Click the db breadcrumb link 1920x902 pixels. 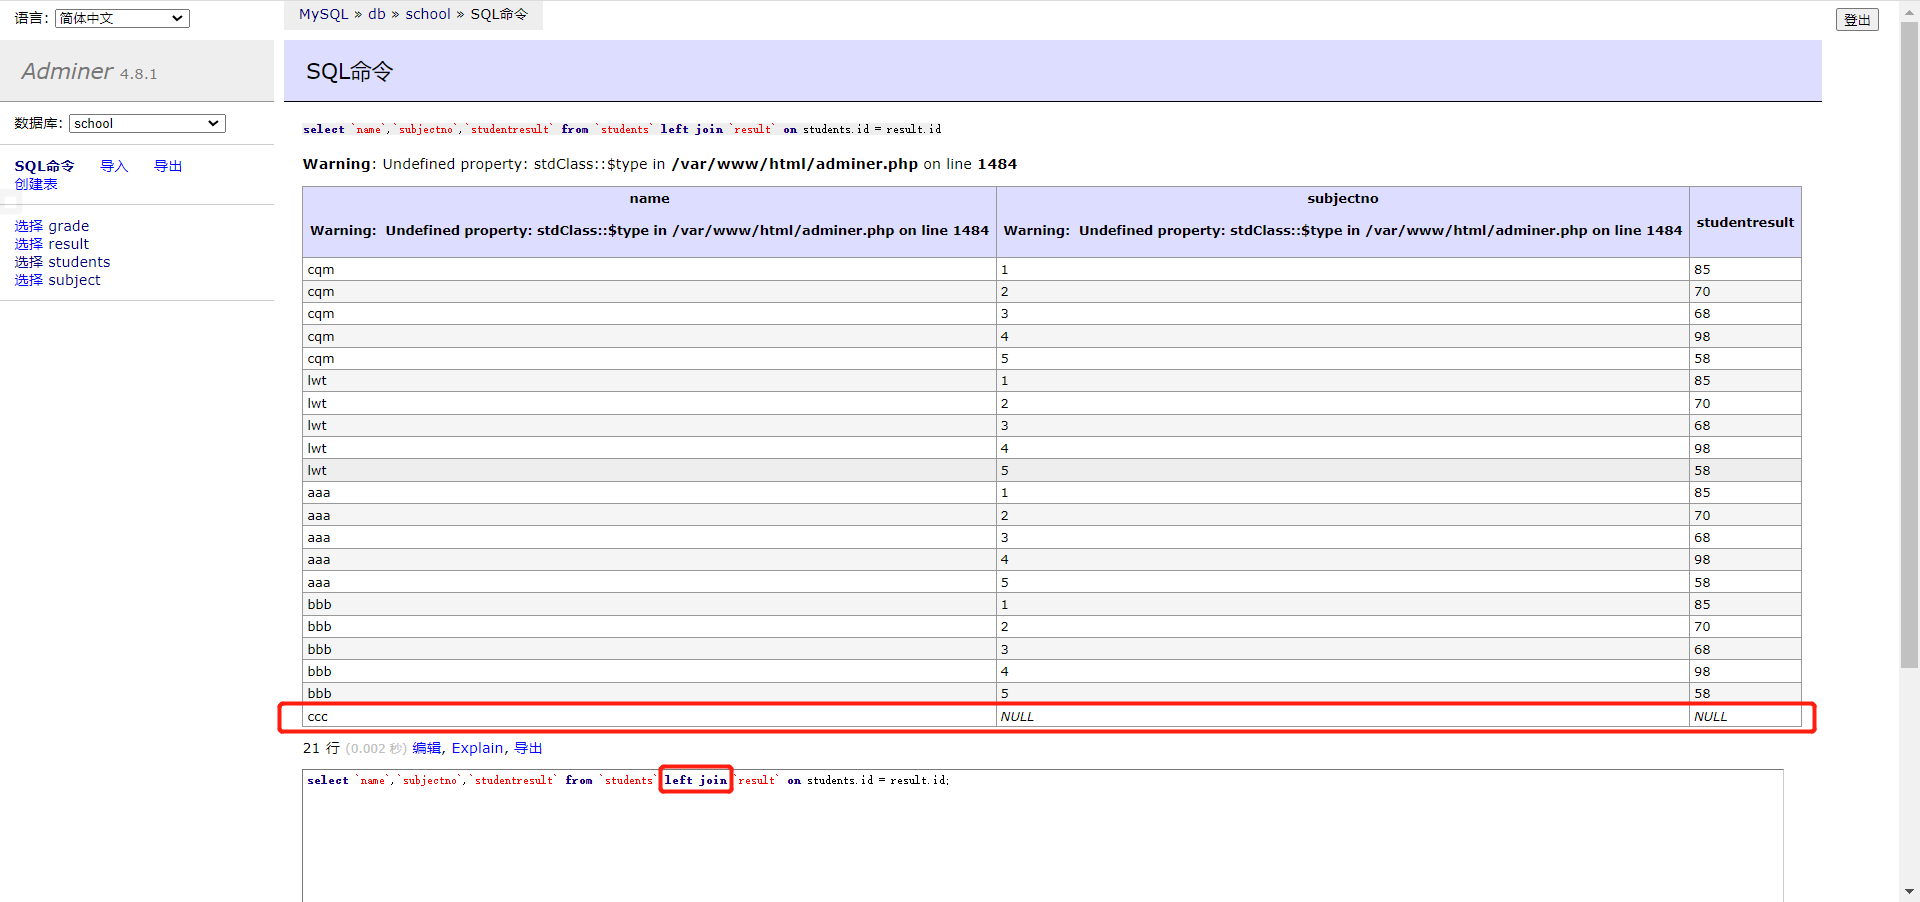[x=377, y=14]
